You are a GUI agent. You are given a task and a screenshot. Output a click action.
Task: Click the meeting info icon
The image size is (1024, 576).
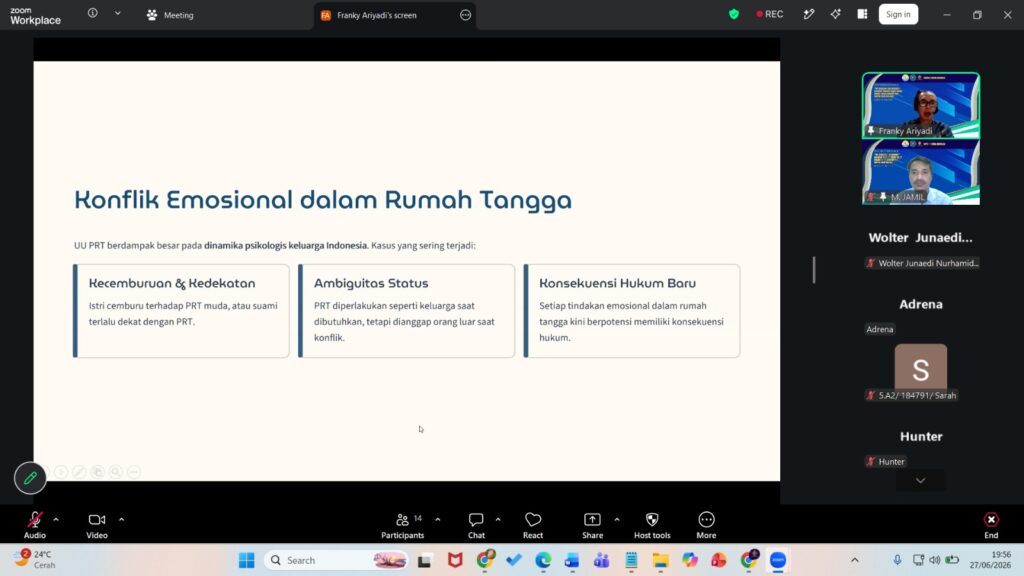click(93, 13)
